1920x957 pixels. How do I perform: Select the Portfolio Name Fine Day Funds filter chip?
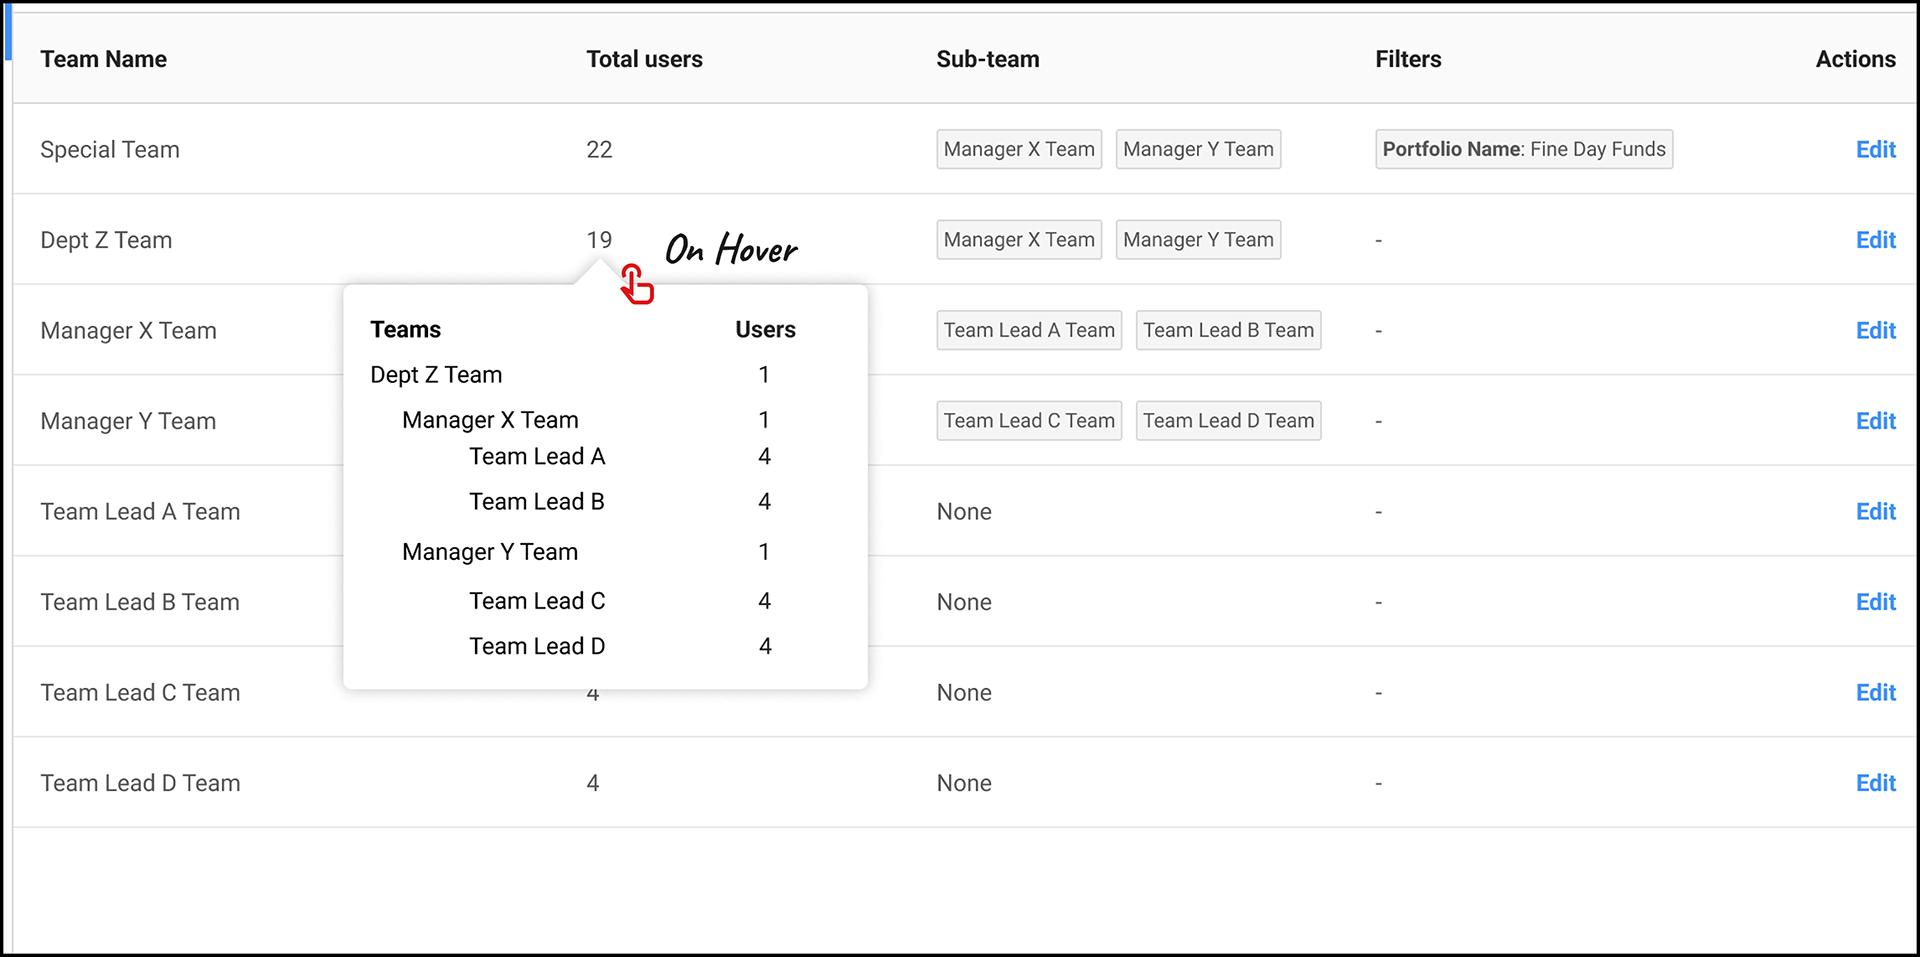(x=1524, y=149)
